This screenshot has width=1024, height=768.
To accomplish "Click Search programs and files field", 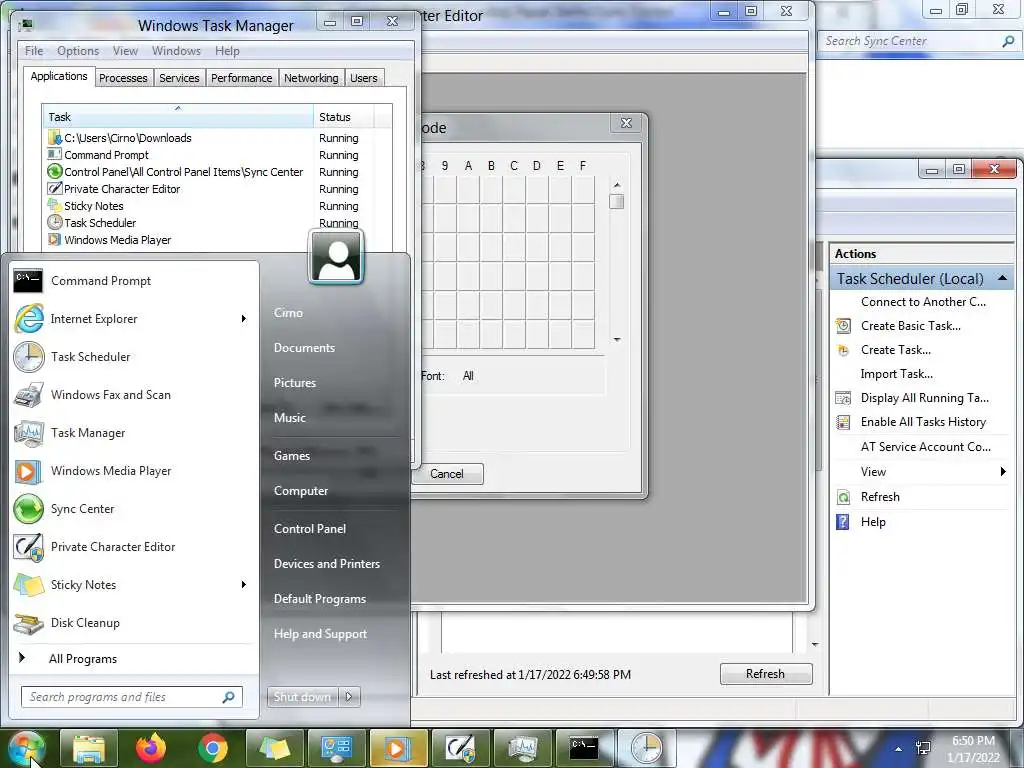I will tap(131, 697).
